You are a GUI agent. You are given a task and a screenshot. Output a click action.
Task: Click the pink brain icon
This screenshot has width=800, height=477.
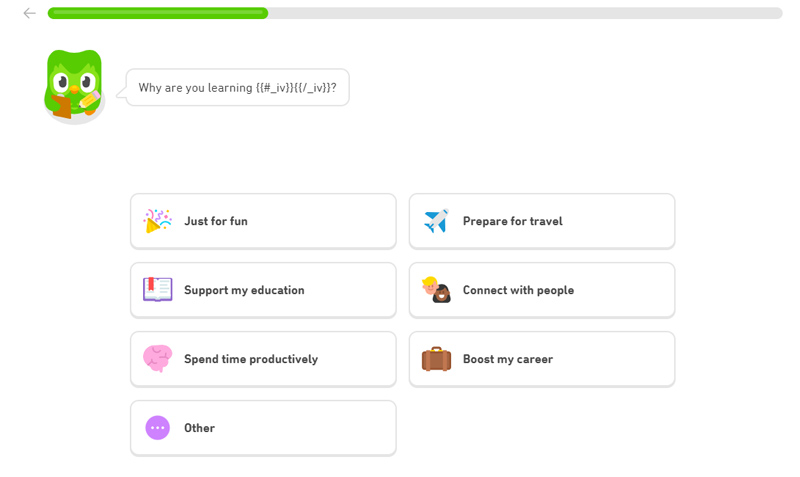(158, 359)
